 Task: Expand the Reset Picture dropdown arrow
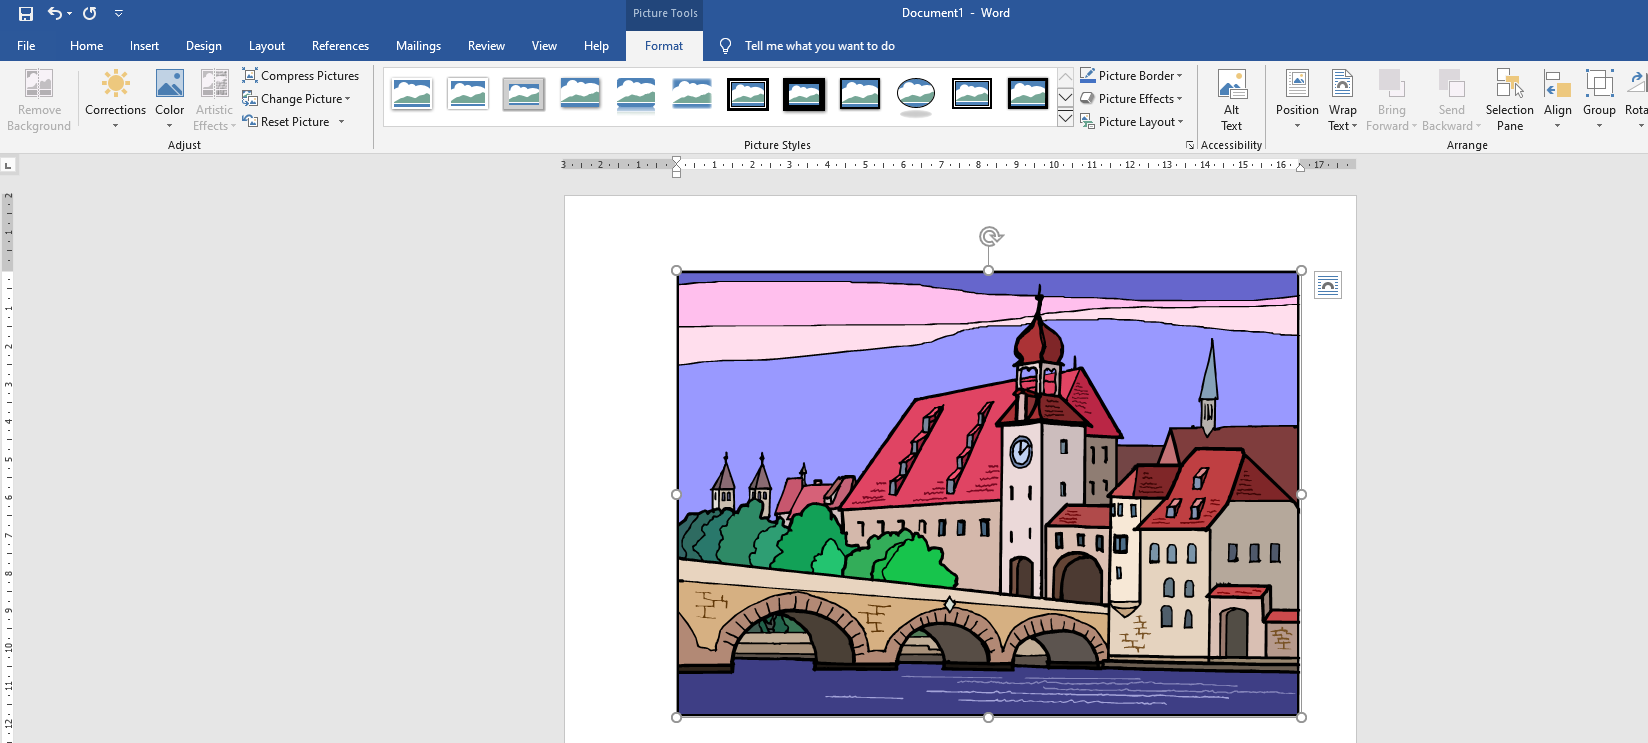(x=342, y=122)
